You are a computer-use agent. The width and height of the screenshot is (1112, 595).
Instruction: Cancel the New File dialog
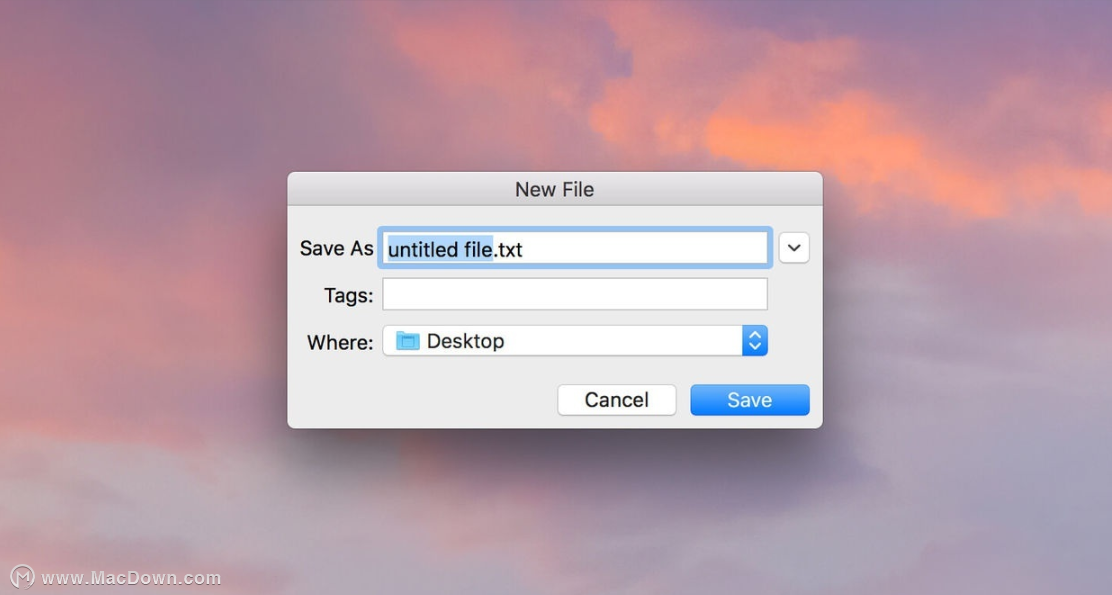[616, 400]
